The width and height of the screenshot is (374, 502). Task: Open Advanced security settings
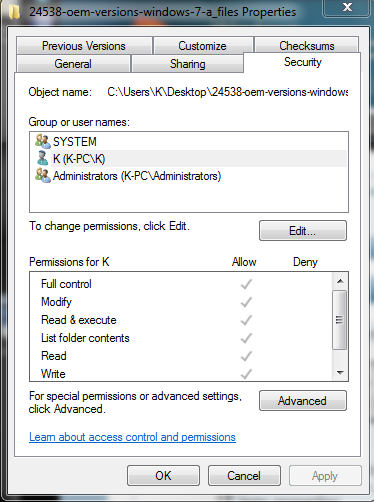coord(303,401)
